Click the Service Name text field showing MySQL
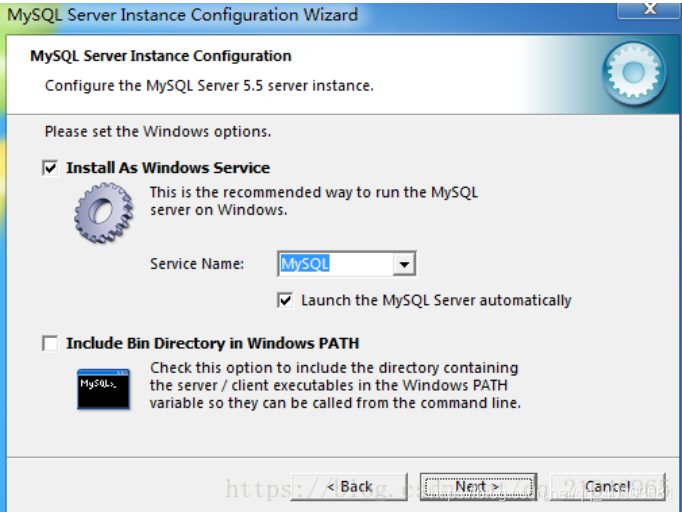The width and height of the screenshot is (682, 512). click(x=336, y=264)
